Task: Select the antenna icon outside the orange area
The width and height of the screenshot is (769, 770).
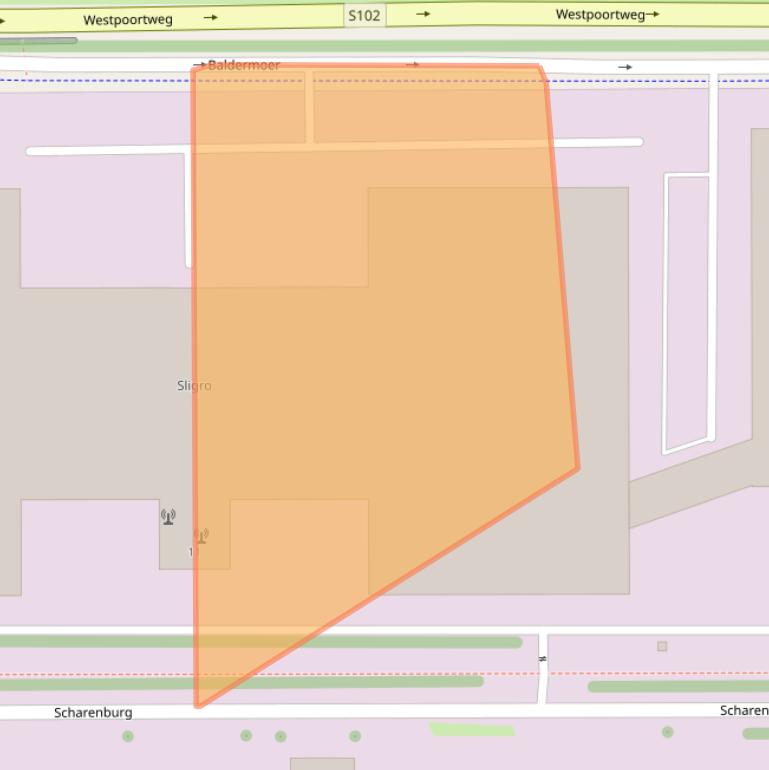Action: point(168,516)
